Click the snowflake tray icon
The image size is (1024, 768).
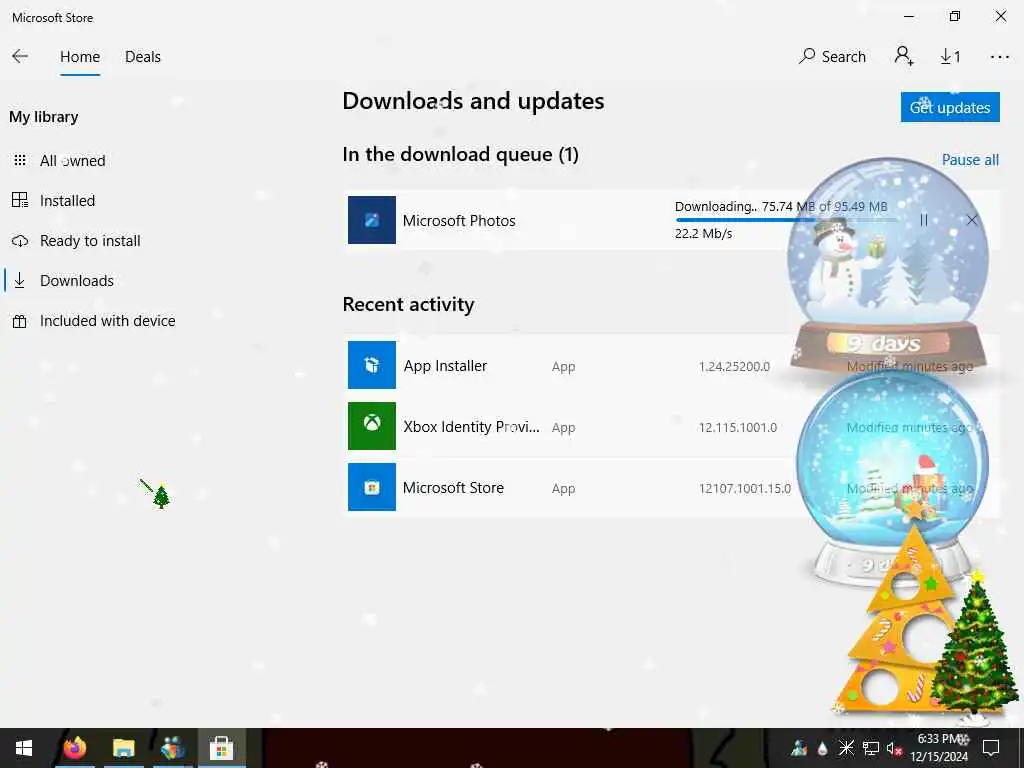click(846, 748)
